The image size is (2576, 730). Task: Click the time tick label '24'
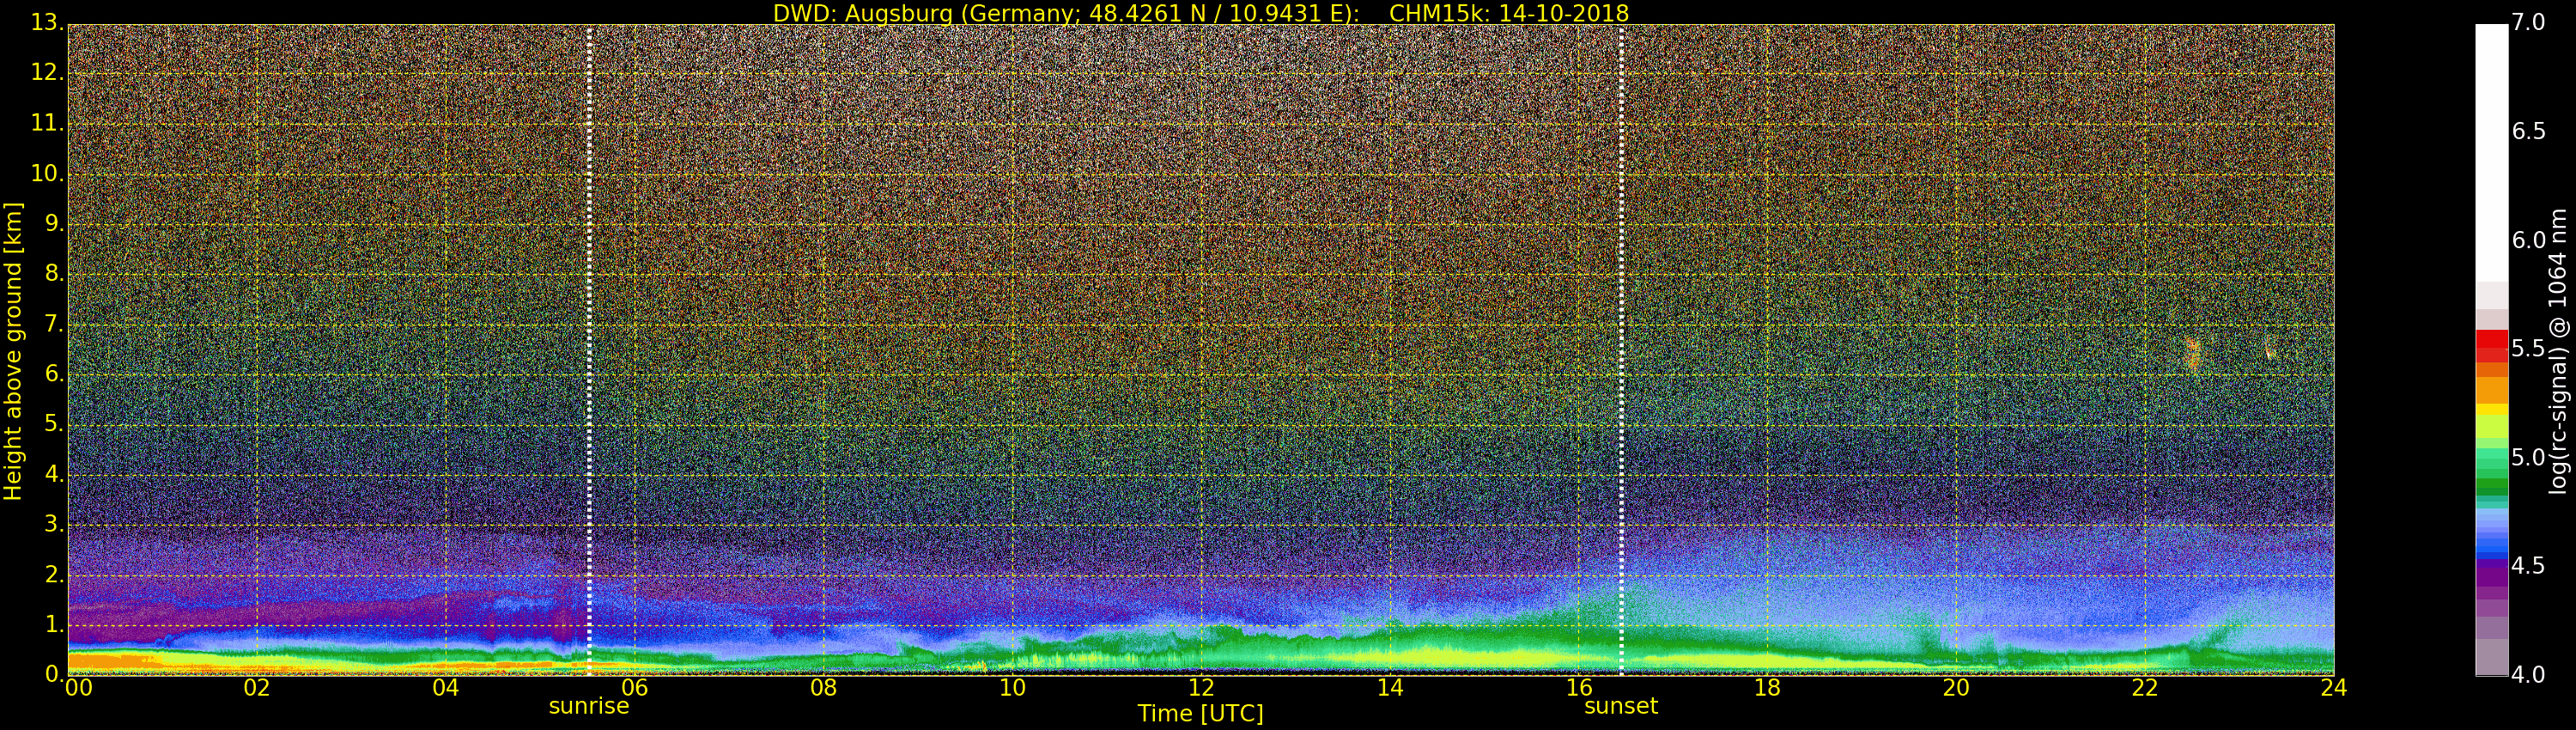[2334, 688]
